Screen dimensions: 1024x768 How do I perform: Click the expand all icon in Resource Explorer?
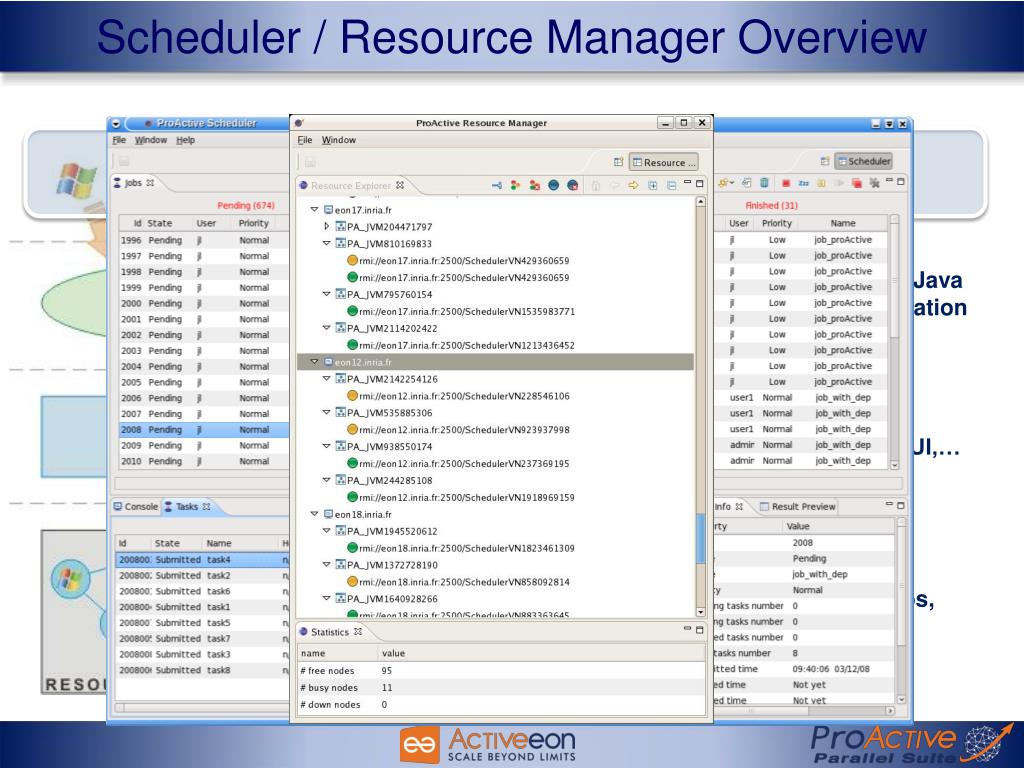pos(652,185)
